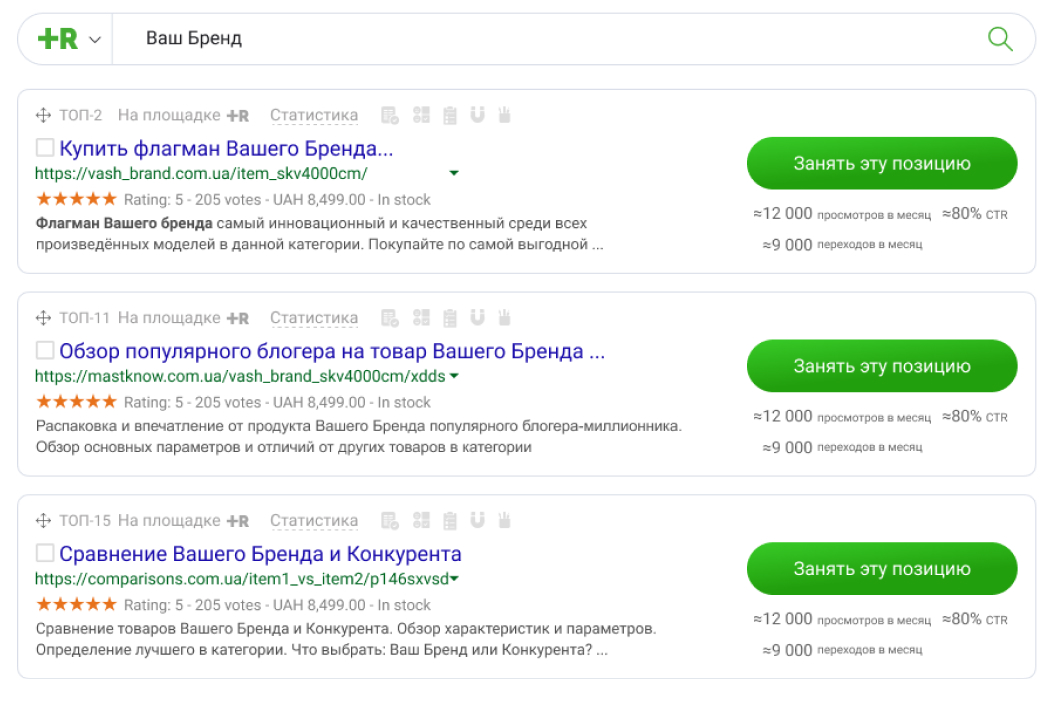Open the "Сравнение Вашего Бренда и Конкурента" link
Image resolution: width=1064 pixels, height=714 pixels.
coord(260,554)
